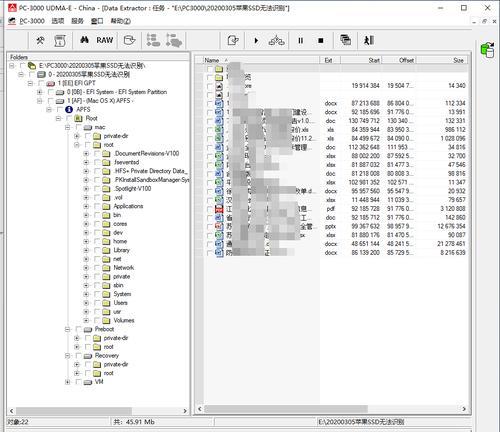The height and width of the screenshot is (432, 500).
Task: Expand the .Spotlight-V100 folder node
Action: click(x=86, y=189)
